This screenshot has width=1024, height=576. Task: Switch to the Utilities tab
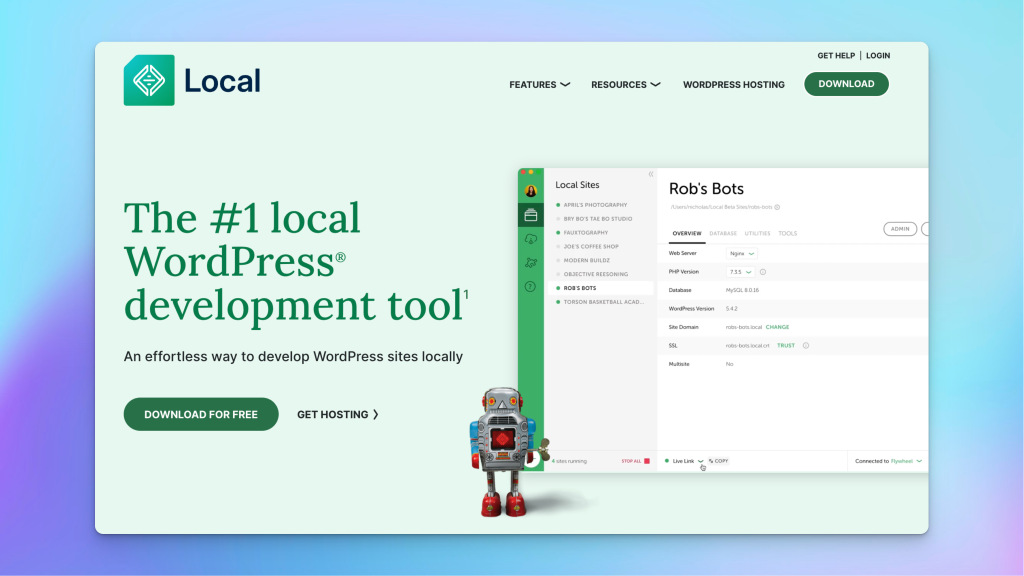(x=758, y=233)
